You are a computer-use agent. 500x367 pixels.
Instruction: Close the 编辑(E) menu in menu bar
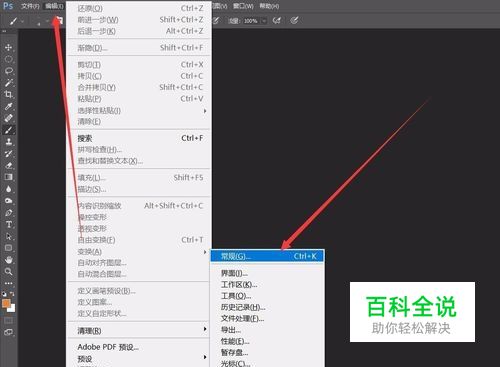(54, 6)
